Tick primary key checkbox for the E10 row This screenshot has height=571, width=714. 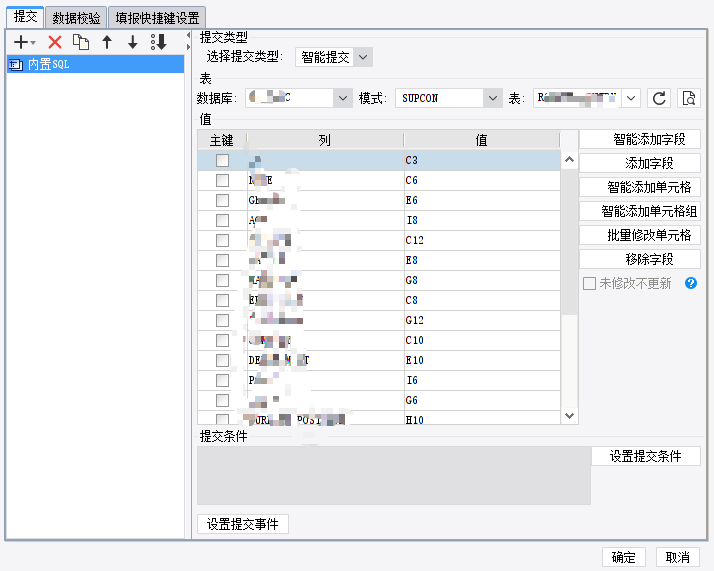[x=222, y=361]
